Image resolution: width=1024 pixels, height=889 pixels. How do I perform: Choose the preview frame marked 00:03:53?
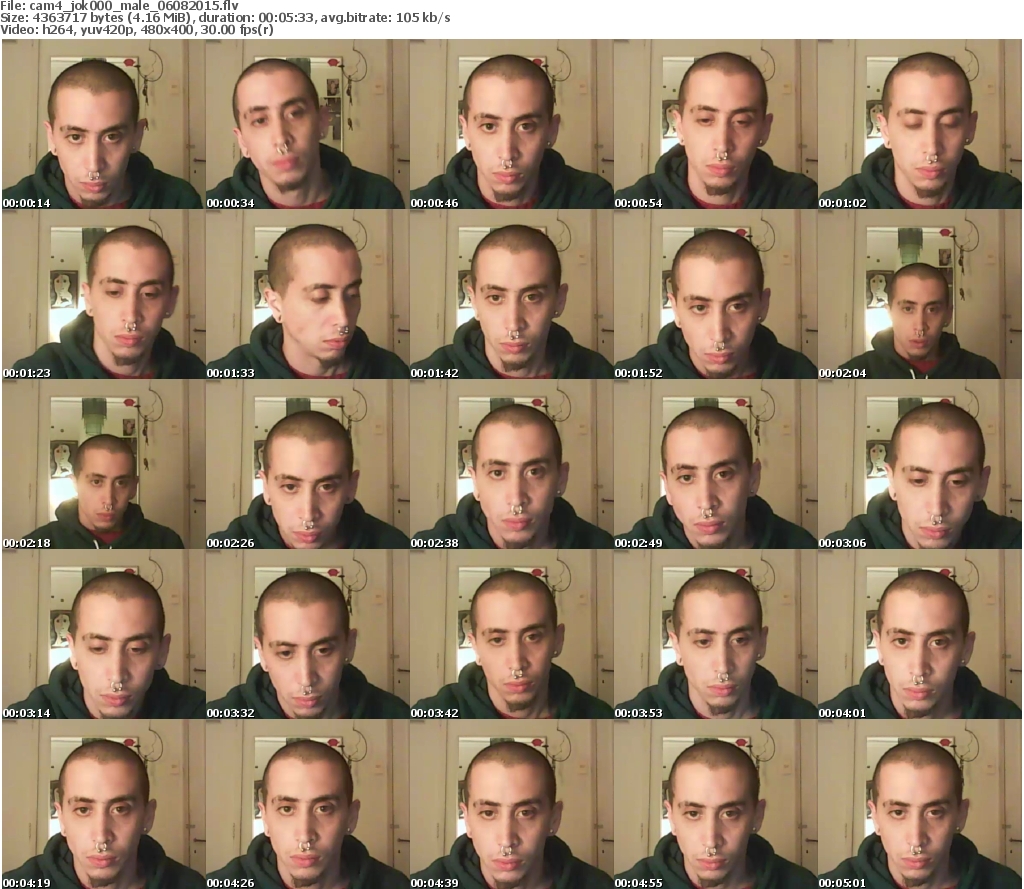point(715,634)
